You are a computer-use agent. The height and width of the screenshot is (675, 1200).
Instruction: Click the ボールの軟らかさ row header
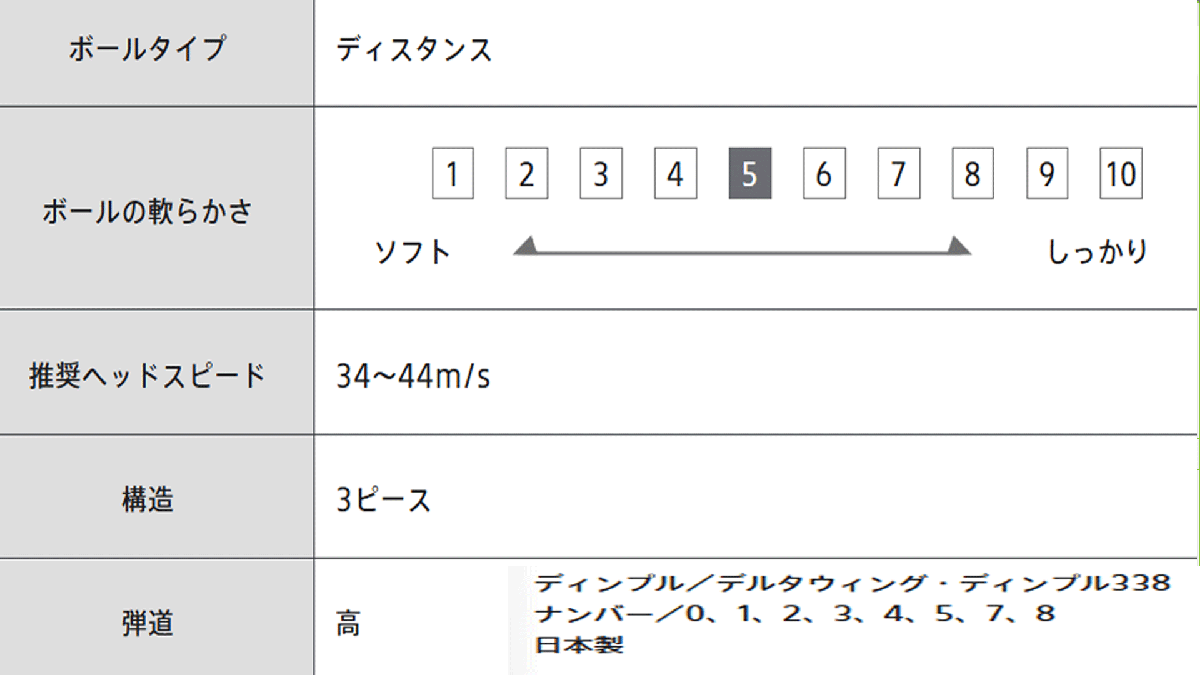coord(148,212)
